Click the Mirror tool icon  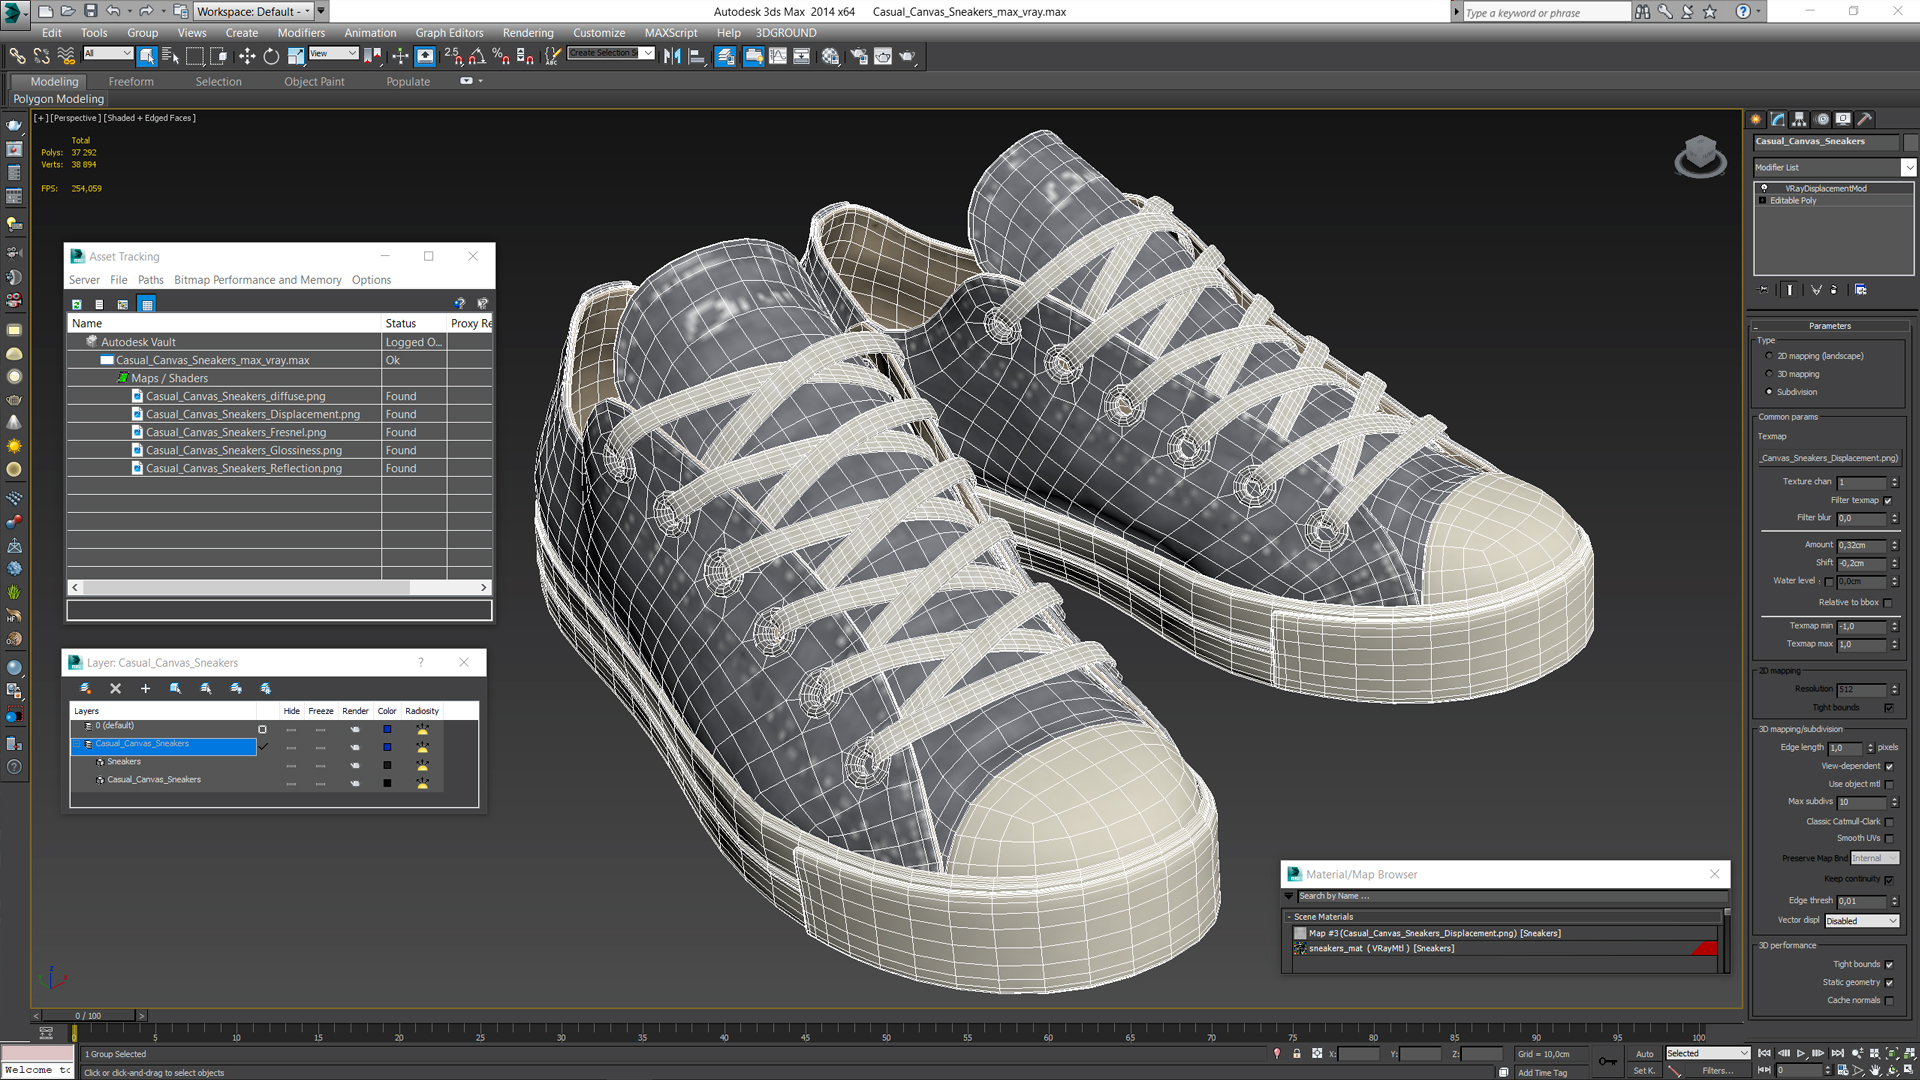pos(672,56)
